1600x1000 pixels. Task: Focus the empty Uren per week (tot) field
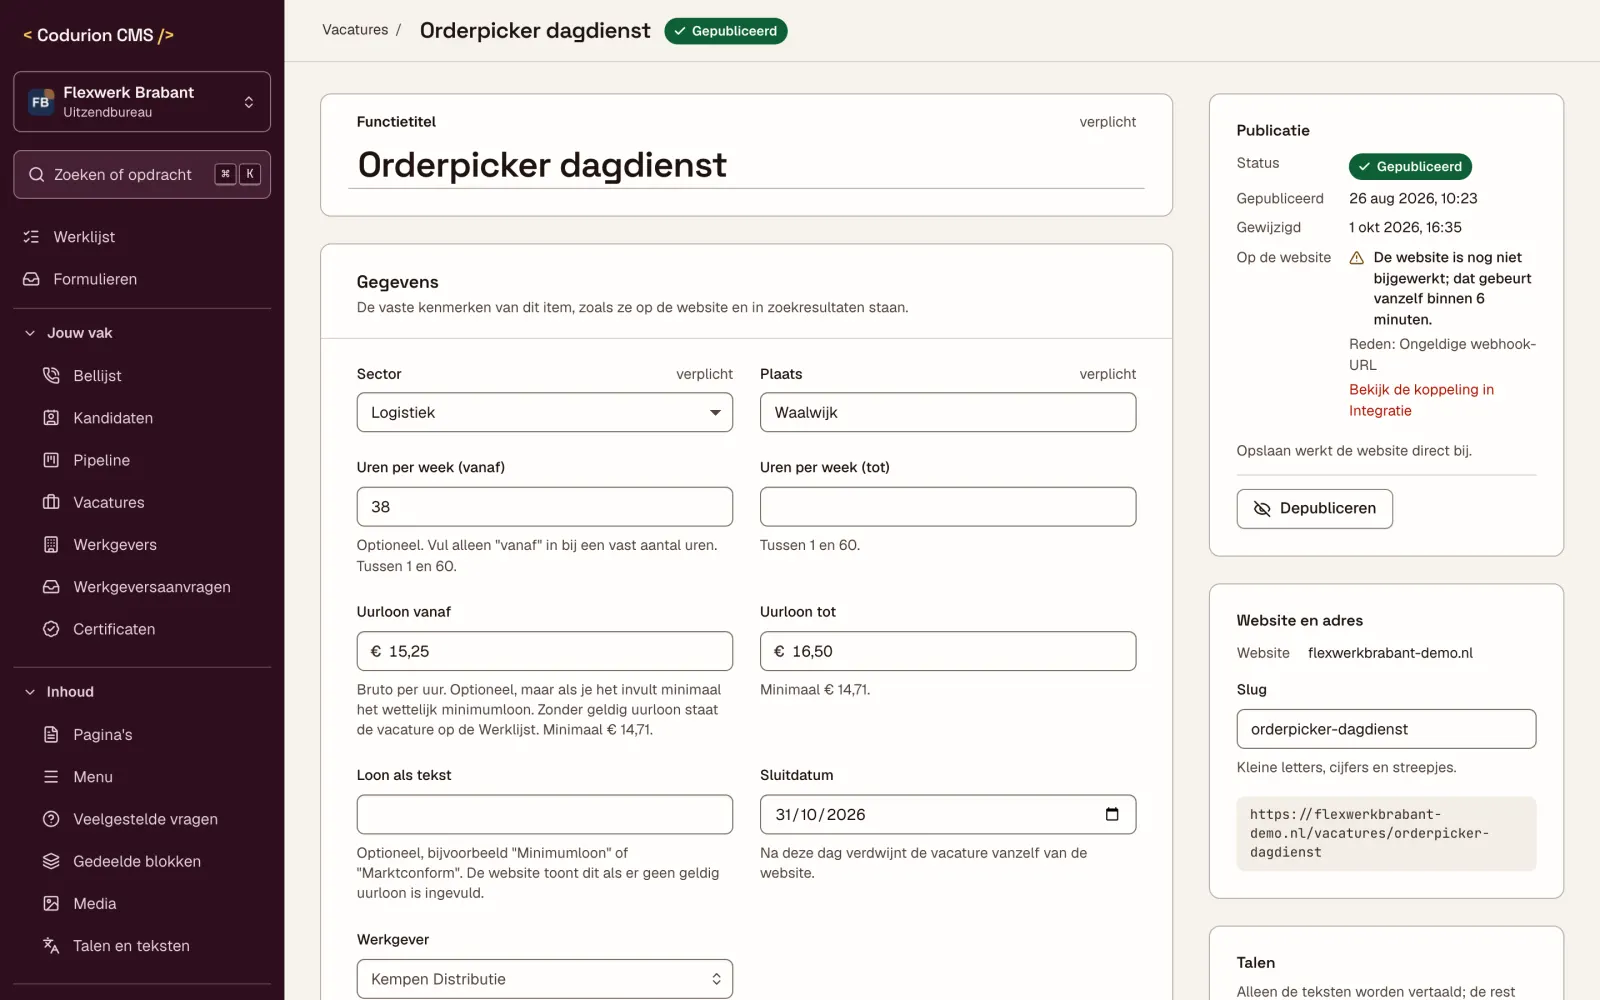(948, 507)
